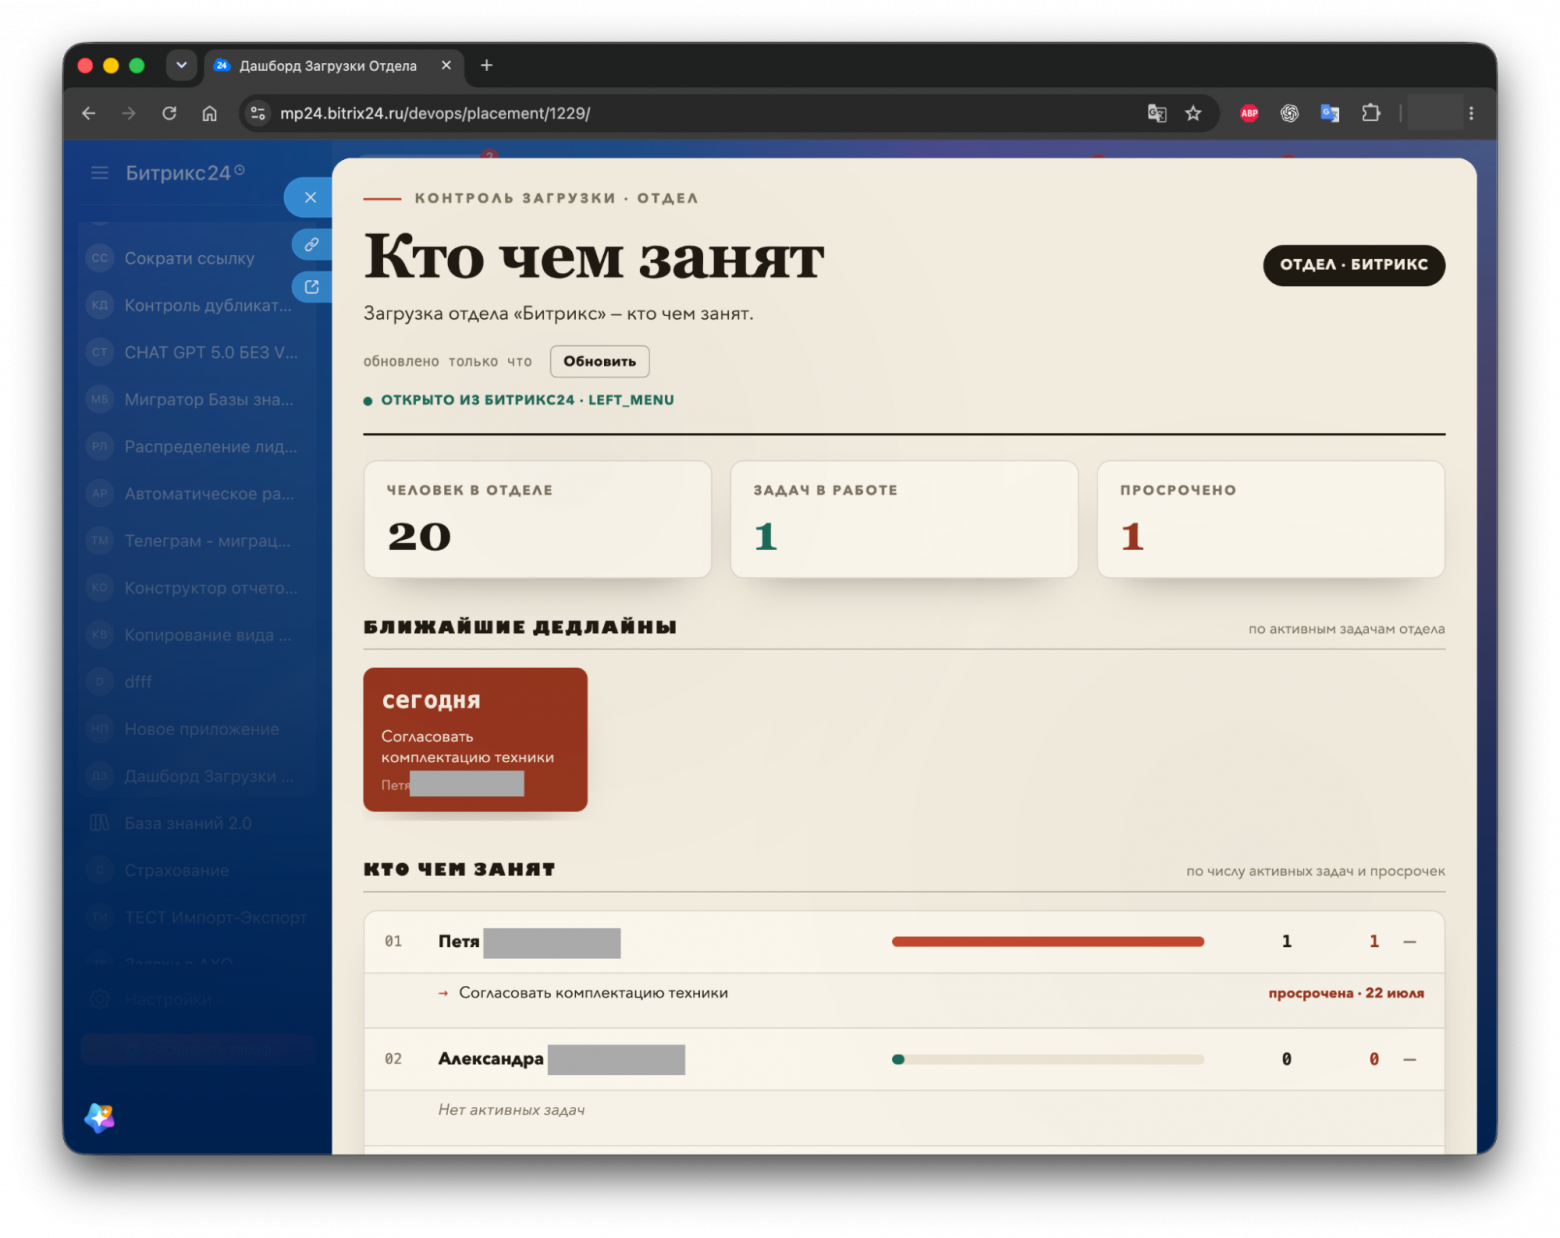Open the Bitrix24 AI assistant sparkle icon

(x=100, y=1117)
